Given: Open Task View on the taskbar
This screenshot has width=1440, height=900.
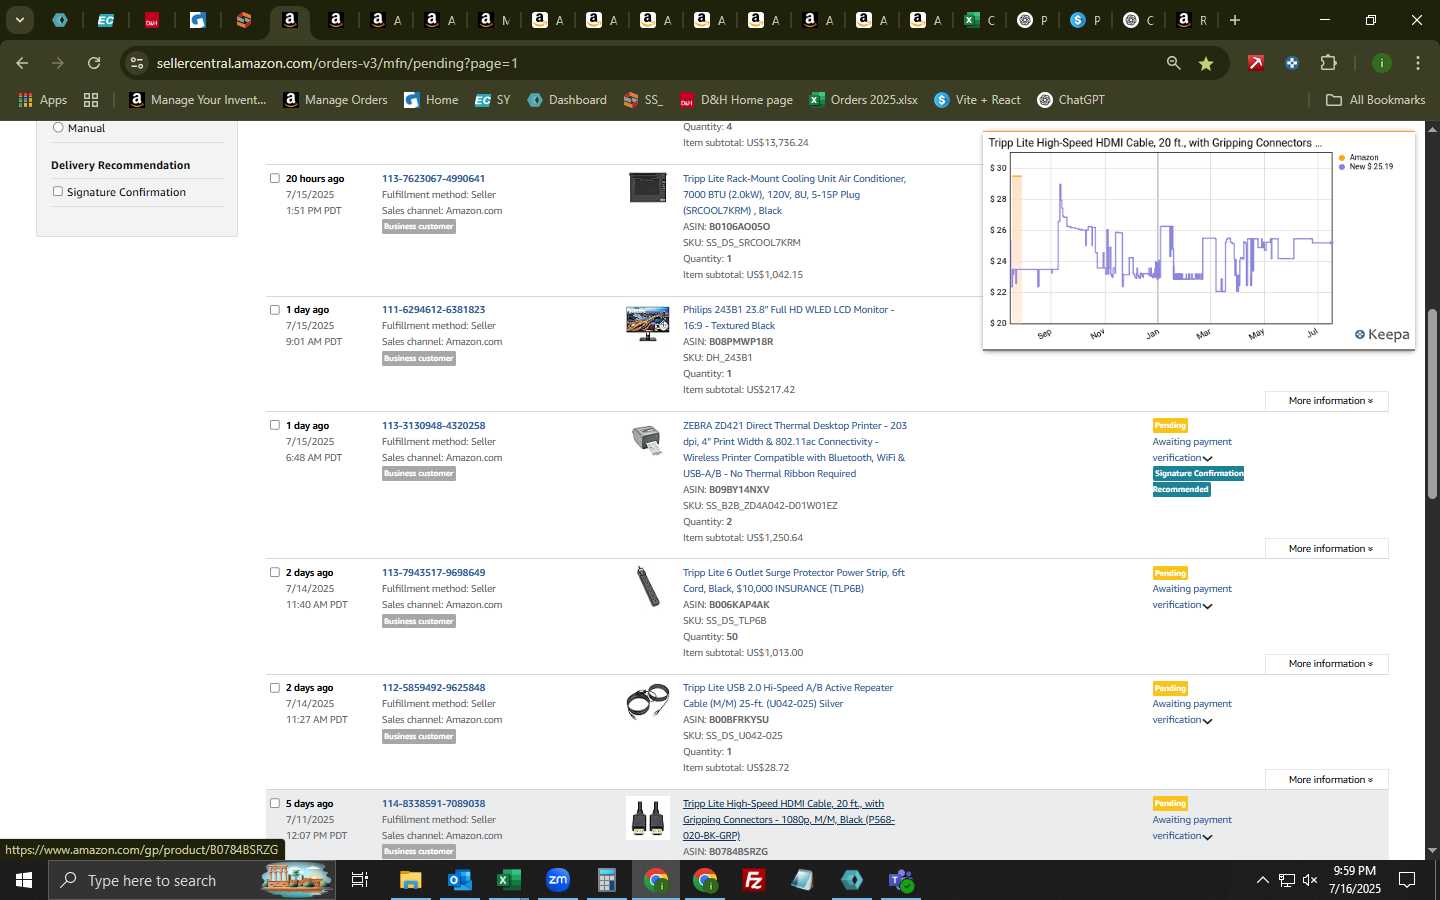Looking at the screenshot, I should click(x=360, y=880).
